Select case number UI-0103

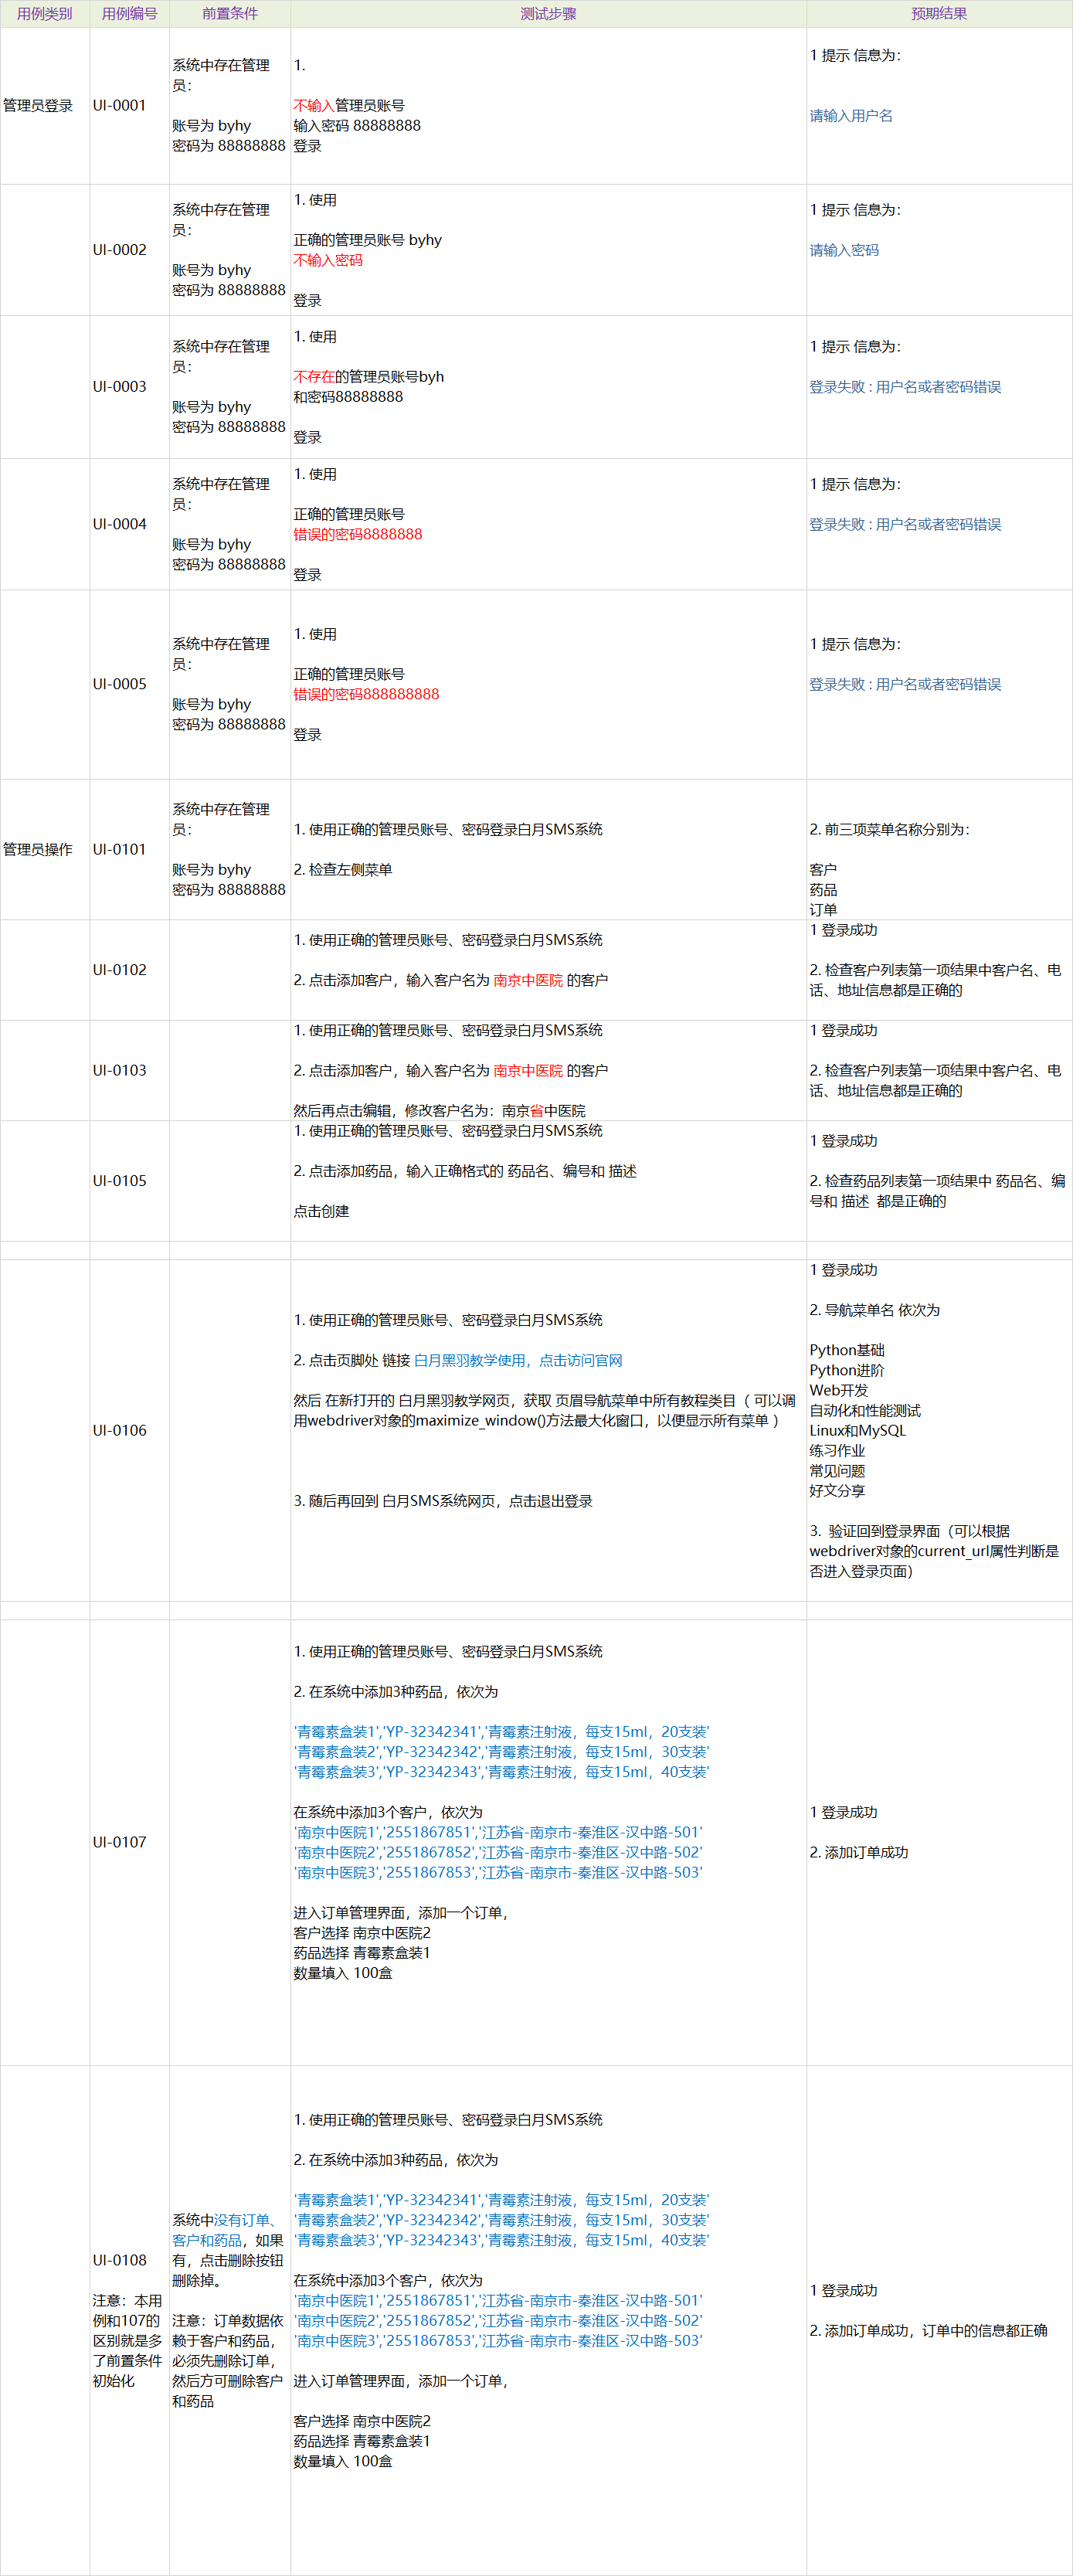[119, 1070]
